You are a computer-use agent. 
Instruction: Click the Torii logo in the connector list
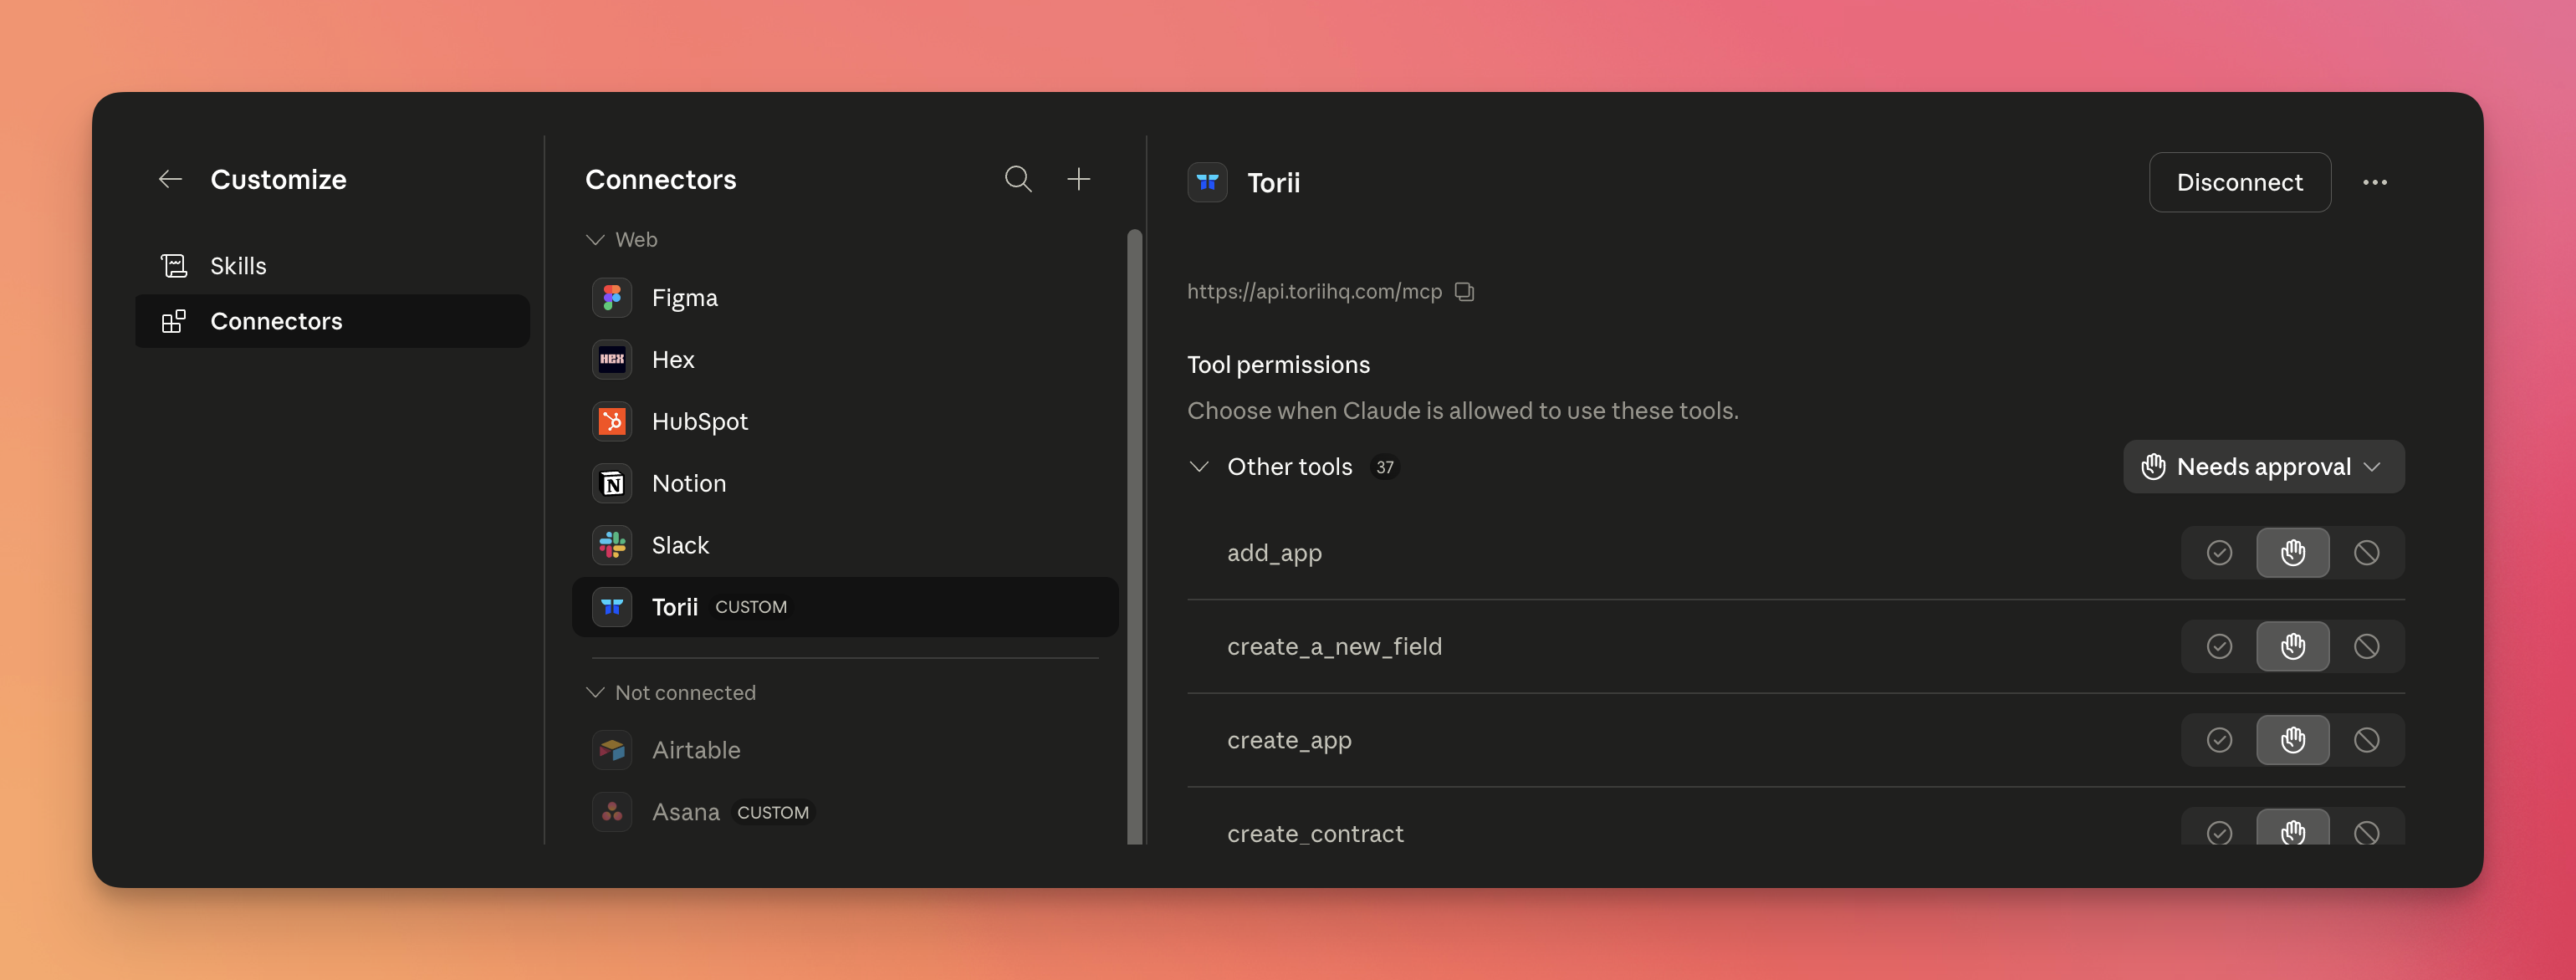(612, 607)
